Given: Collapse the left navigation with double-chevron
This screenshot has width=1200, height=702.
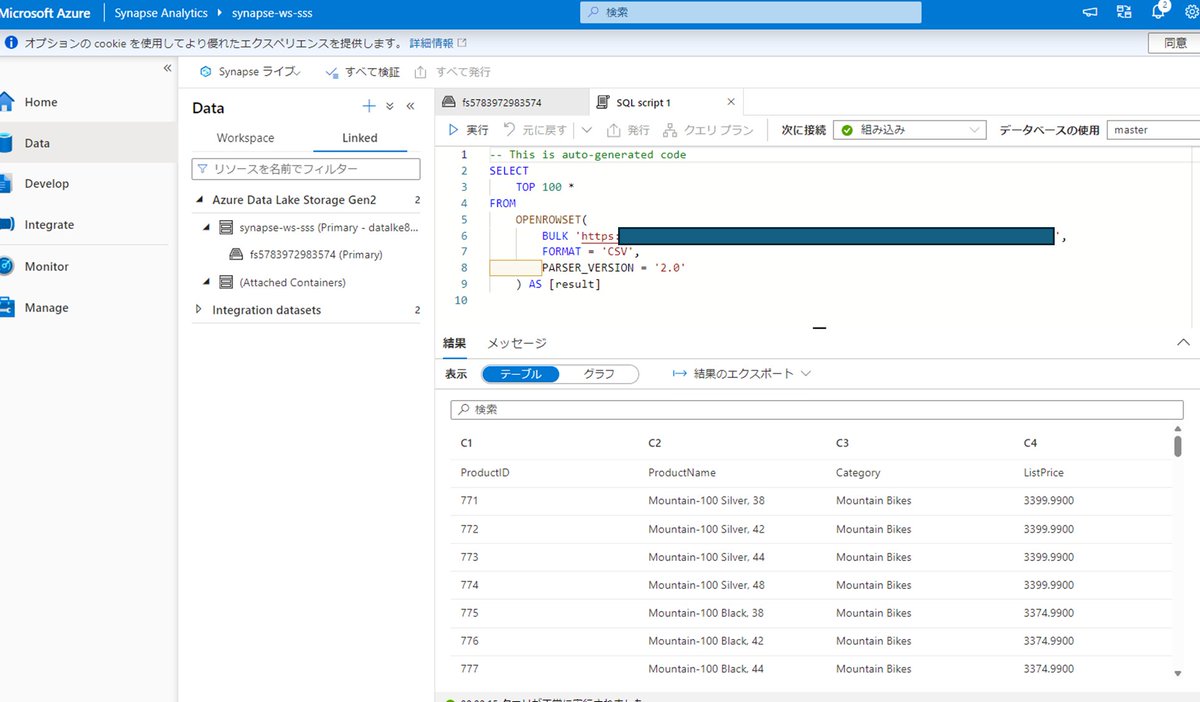Looking at the screenshot, I should coord(168,68).
